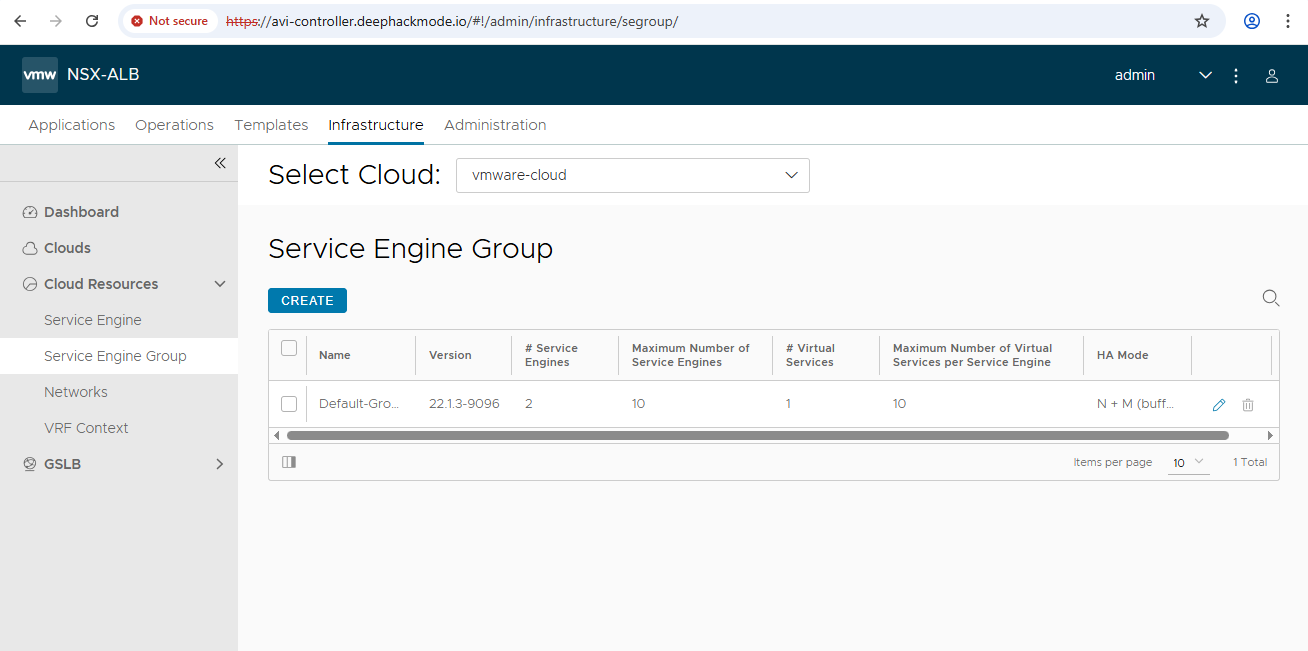
Task: Click the Version column header
Action: (x=450, y=355)
